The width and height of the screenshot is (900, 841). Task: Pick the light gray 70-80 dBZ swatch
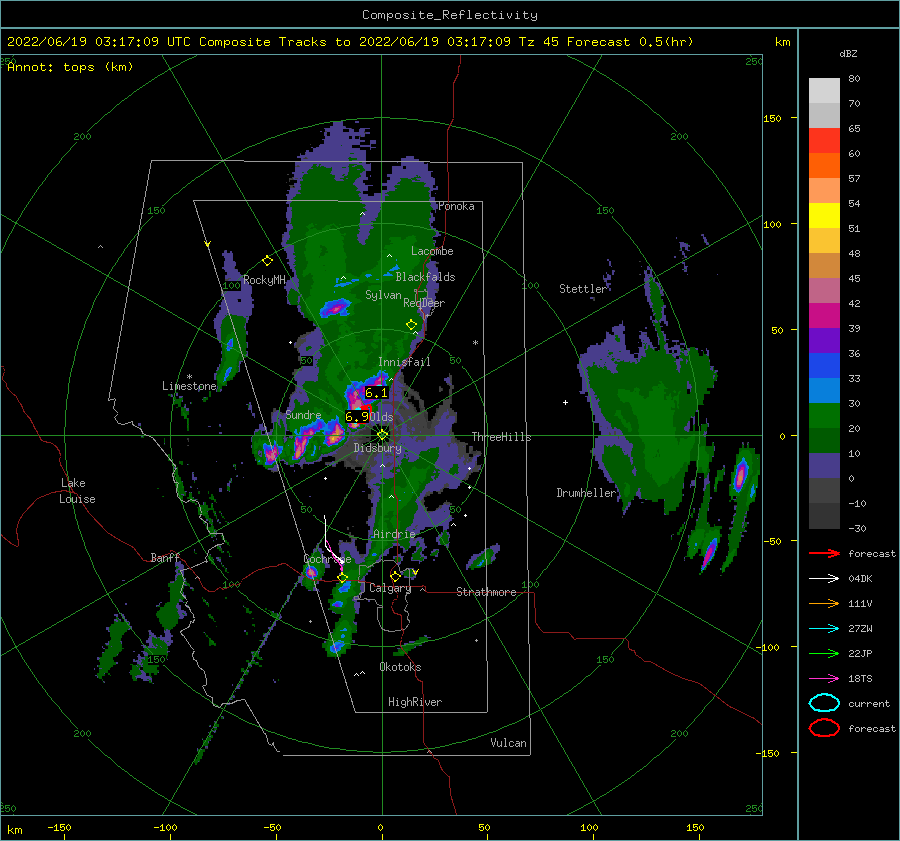tap(824, 91)
